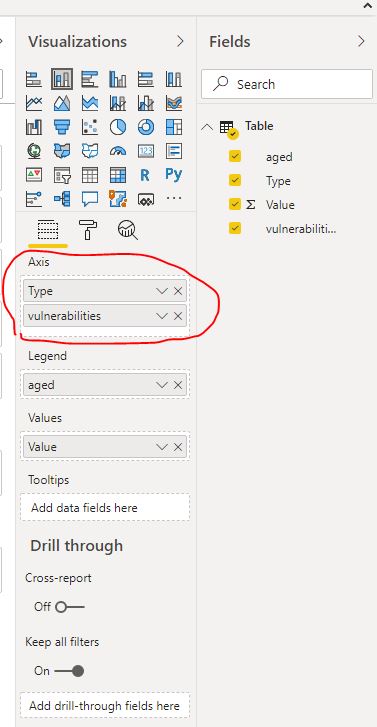Choose the Multi-row card visual
This screenshot has width=377, height=727.
(x=173, y=151)
